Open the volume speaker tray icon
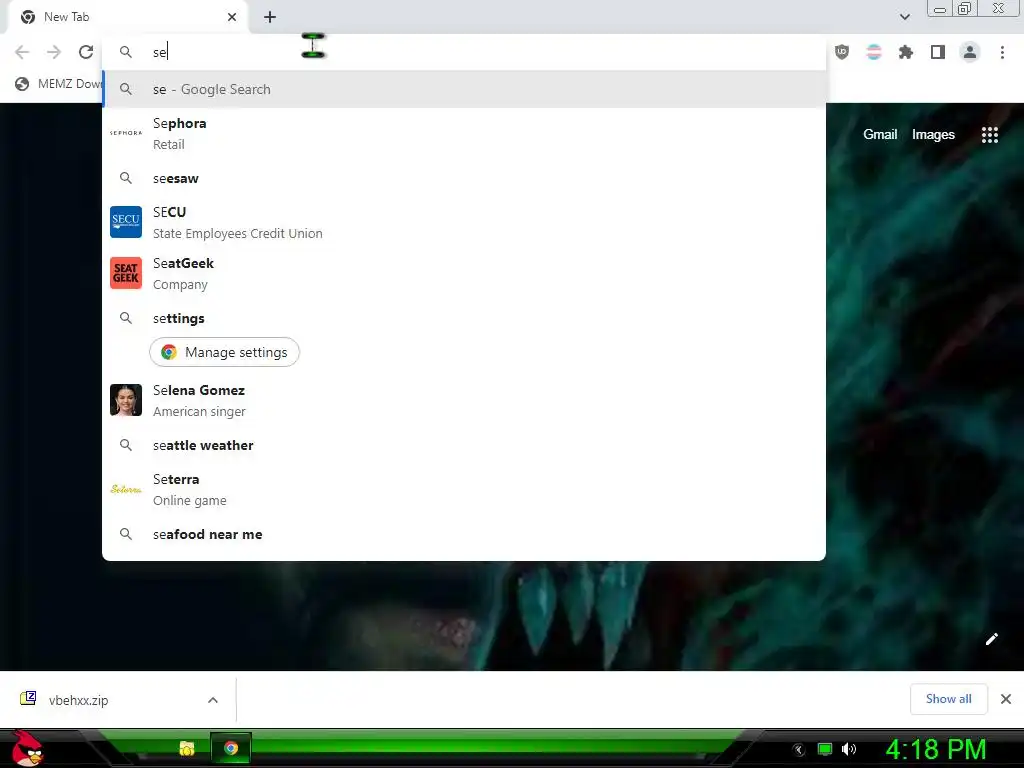Screen dimensions: 1024x768 pos(849,749)
